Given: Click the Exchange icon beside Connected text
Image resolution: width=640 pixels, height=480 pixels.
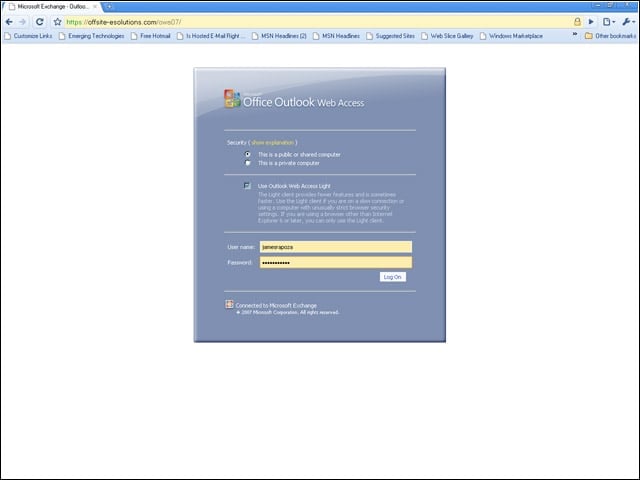Looking at the screenshot, I should [229, 304].
